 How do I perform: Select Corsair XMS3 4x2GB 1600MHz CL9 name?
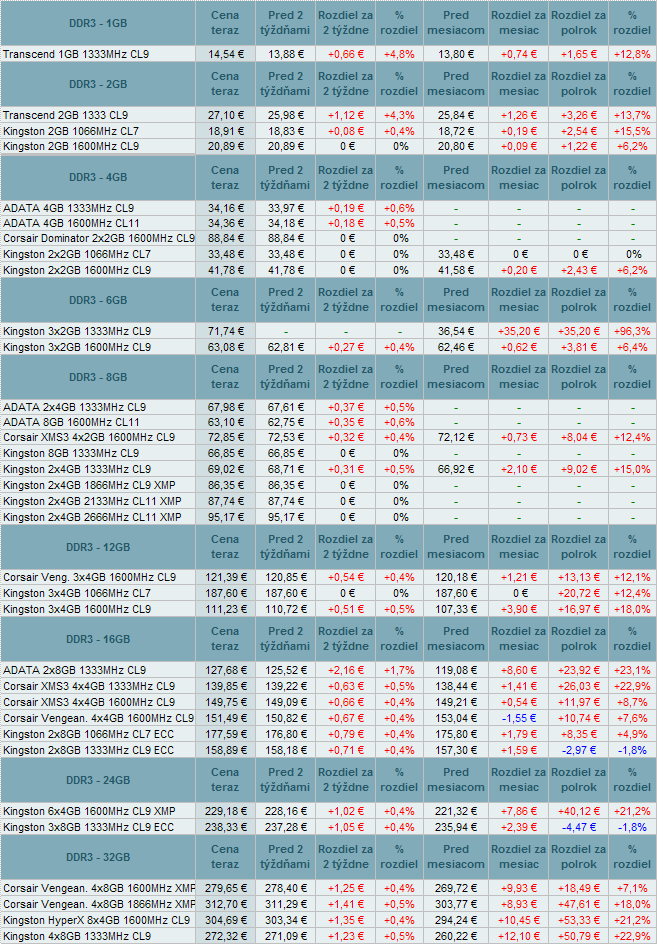click(89, 438)
